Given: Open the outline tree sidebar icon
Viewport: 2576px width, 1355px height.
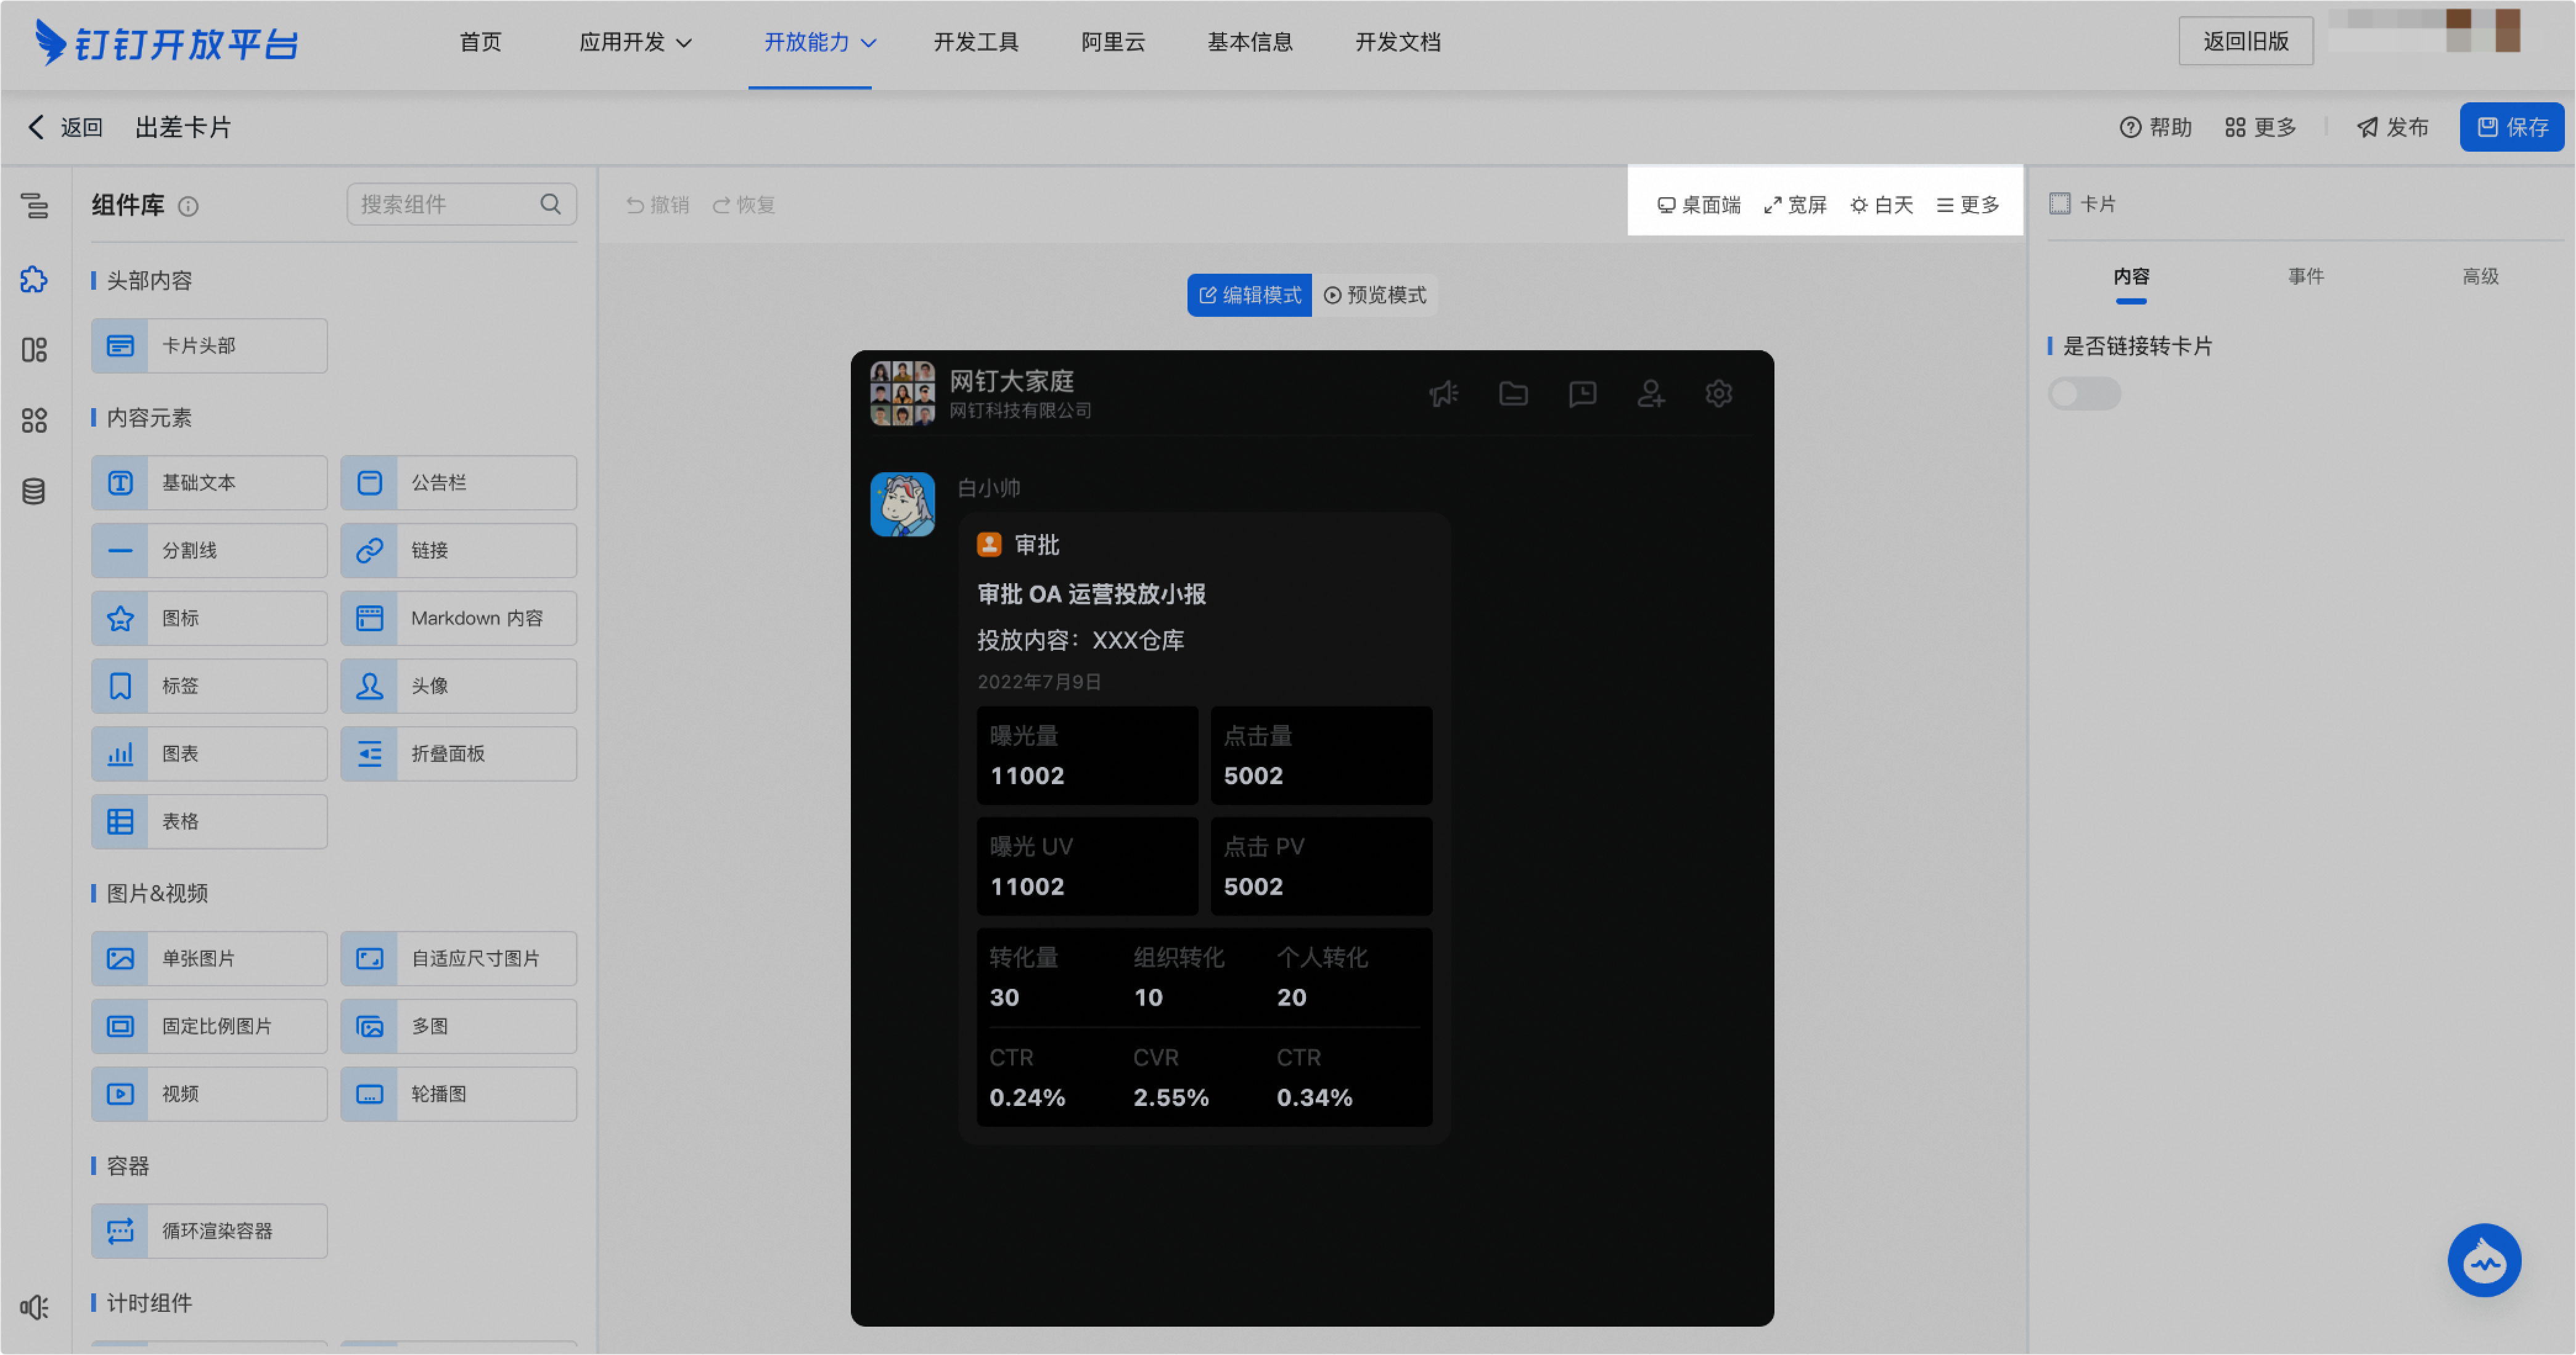Looking at the screenshot, I should [x=34, y=206].
